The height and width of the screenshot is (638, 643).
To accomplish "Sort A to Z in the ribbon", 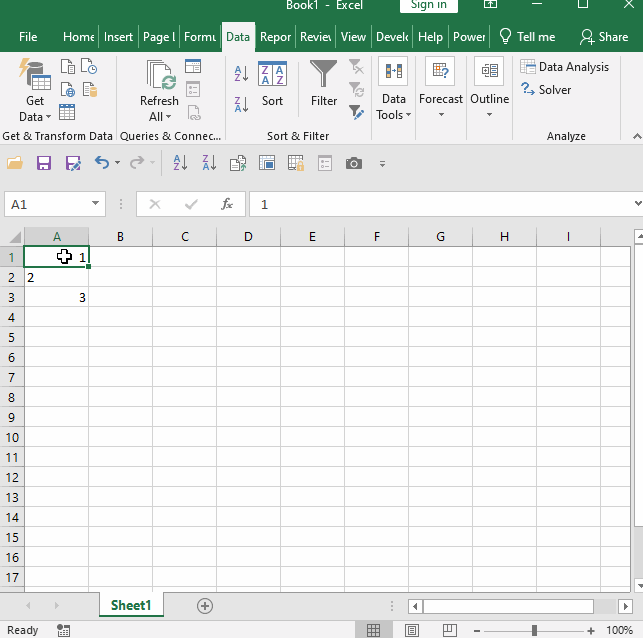I will pyautogui.click(x=241, y=74).
